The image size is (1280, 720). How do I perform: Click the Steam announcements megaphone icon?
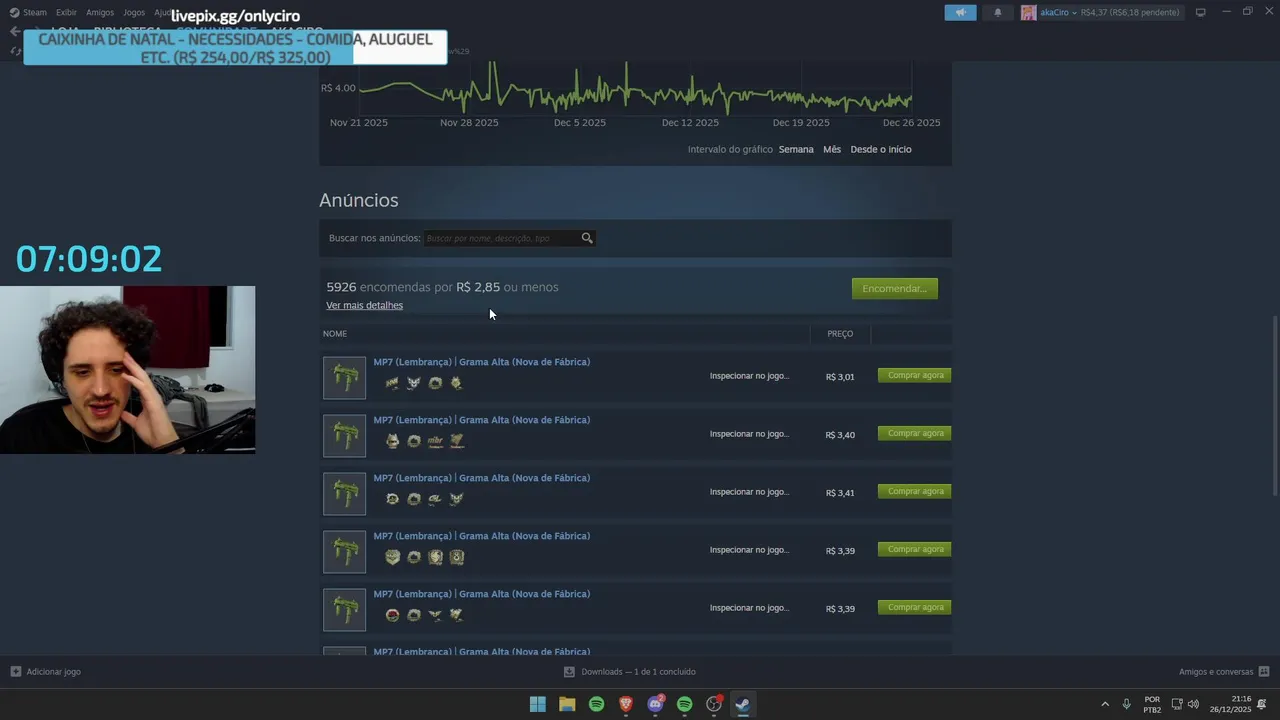[x=960, y=13]
